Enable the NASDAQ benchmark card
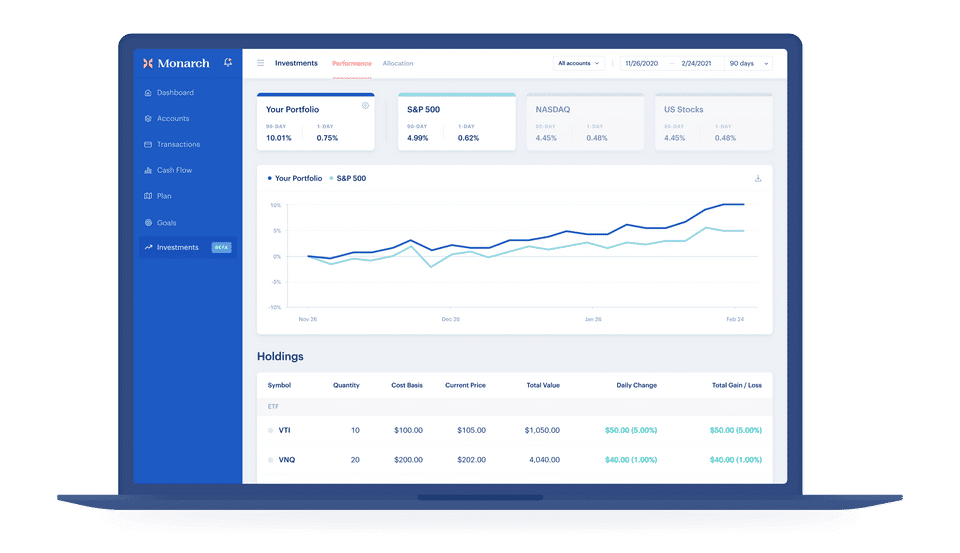The height and width of the screenshot is (553, 960). [585, 122]
